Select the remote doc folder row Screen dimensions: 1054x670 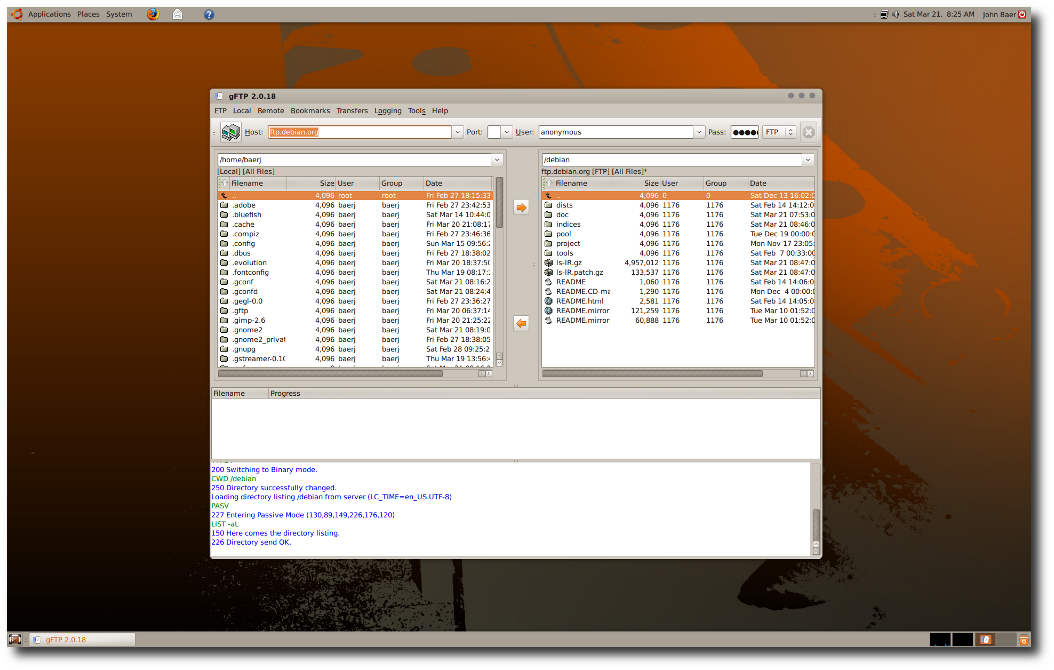(678, 215)
